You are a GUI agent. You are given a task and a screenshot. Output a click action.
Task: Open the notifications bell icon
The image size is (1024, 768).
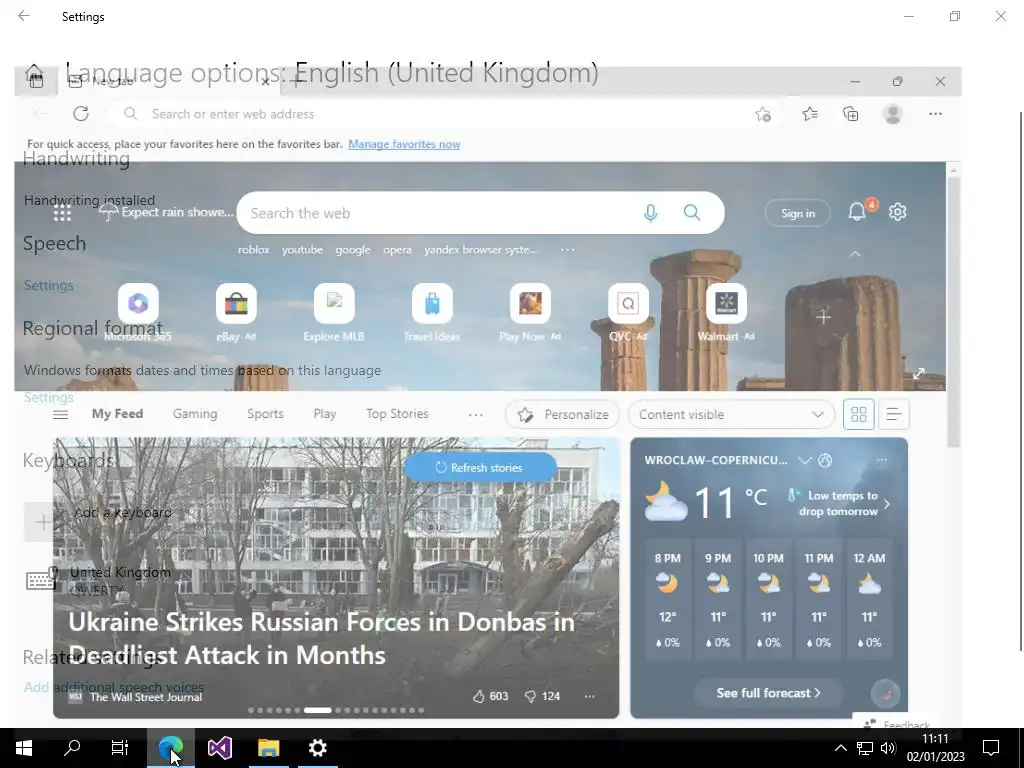point(857,212)
